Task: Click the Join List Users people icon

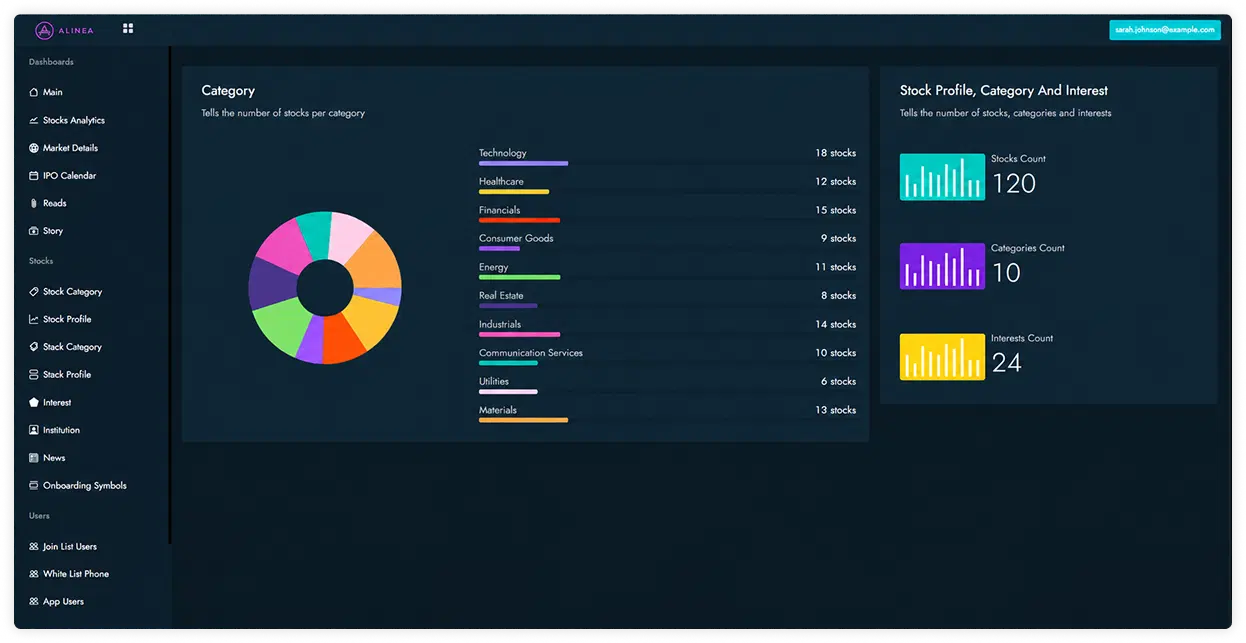Action: (x=34, y=547)
